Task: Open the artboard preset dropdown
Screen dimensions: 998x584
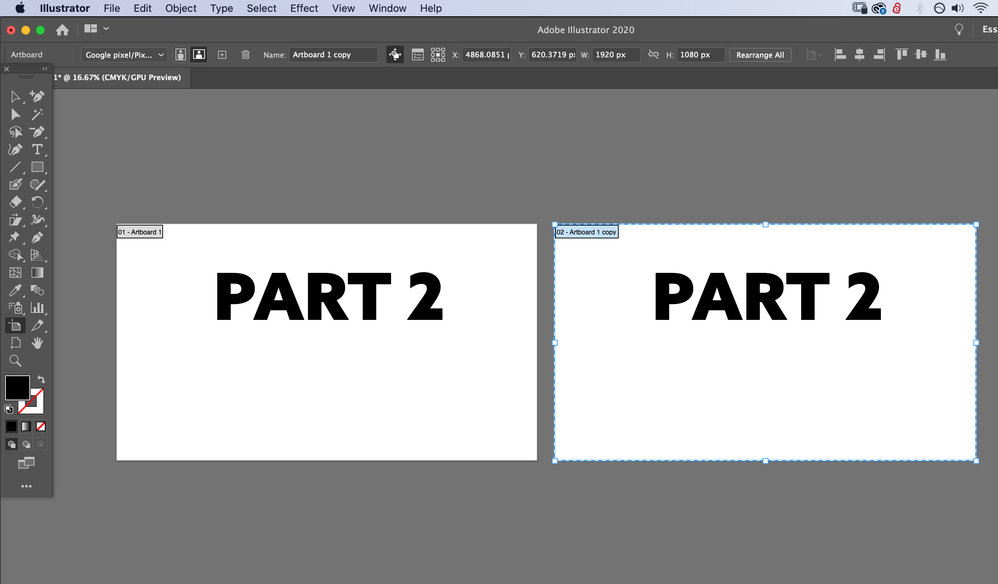Action: coord(122,54)
